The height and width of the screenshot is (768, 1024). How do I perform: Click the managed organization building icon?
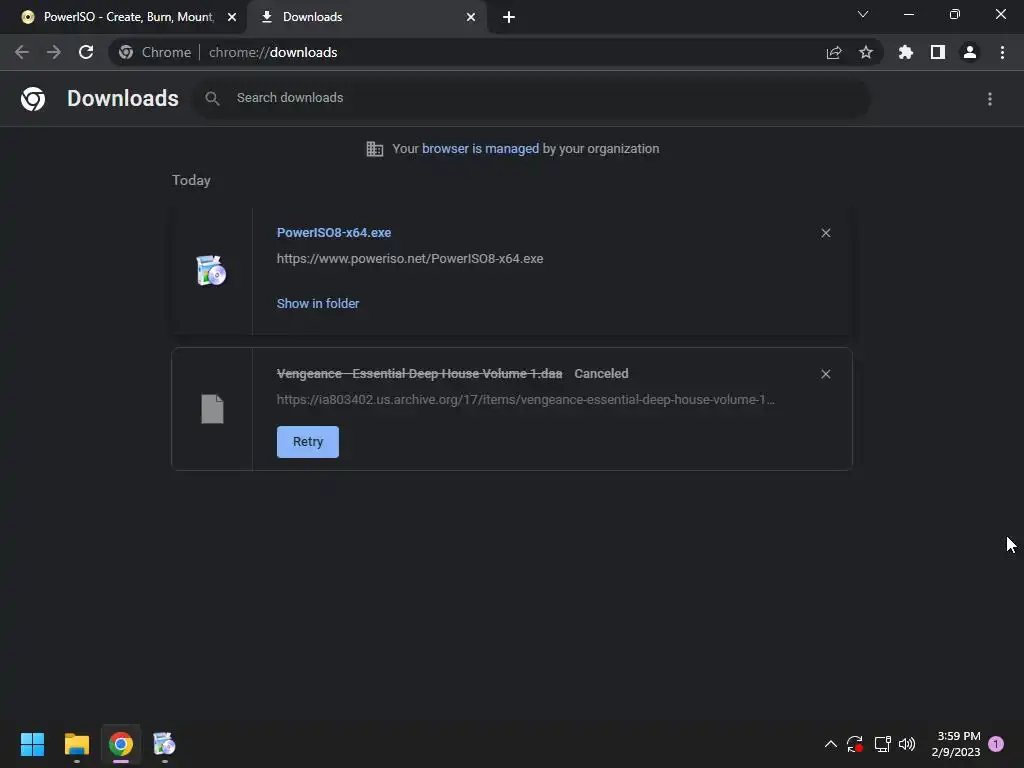pos(375,149)
